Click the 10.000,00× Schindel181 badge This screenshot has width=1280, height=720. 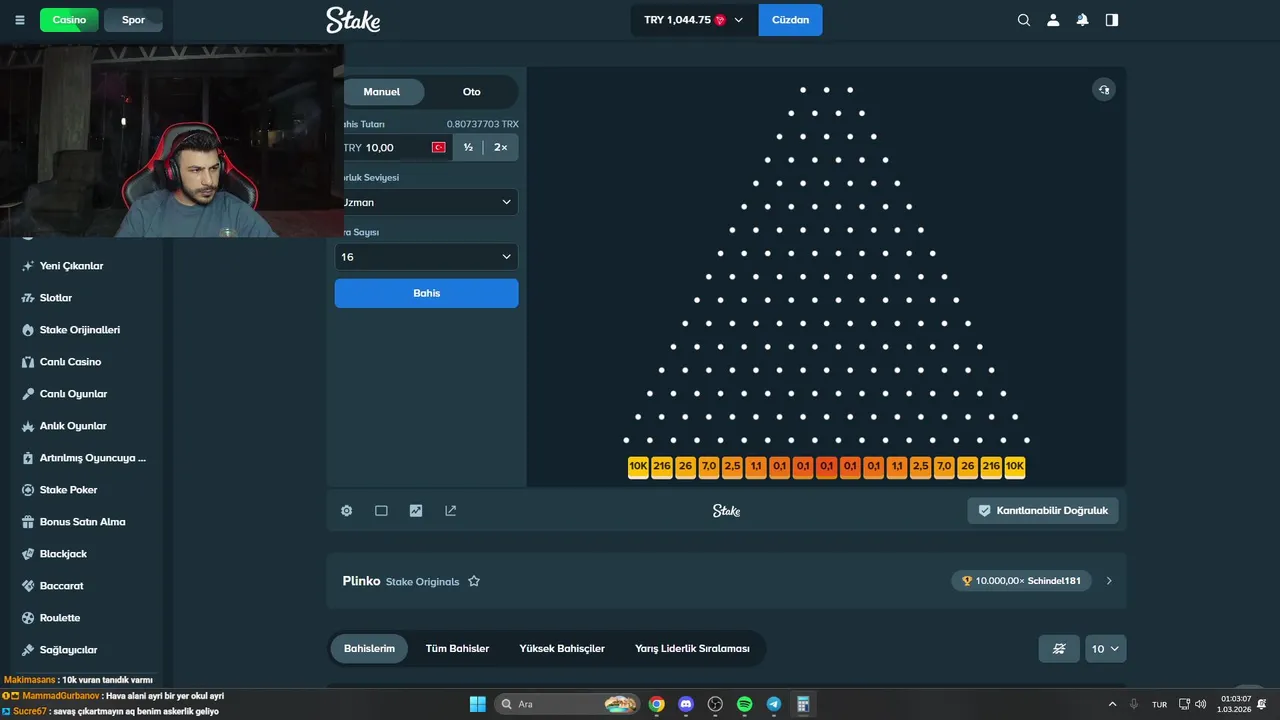point(1021,581)
